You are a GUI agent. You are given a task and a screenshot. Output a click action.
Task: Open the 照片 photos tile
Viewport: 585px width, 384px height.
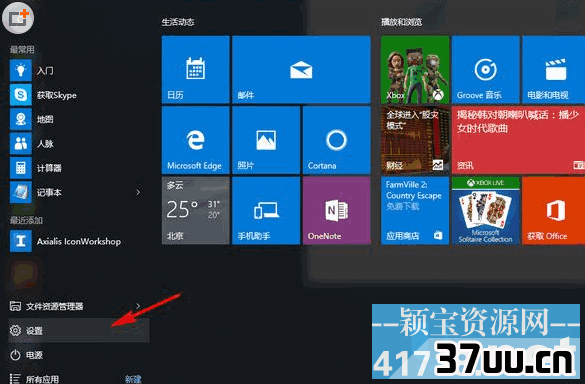point(266,140)
